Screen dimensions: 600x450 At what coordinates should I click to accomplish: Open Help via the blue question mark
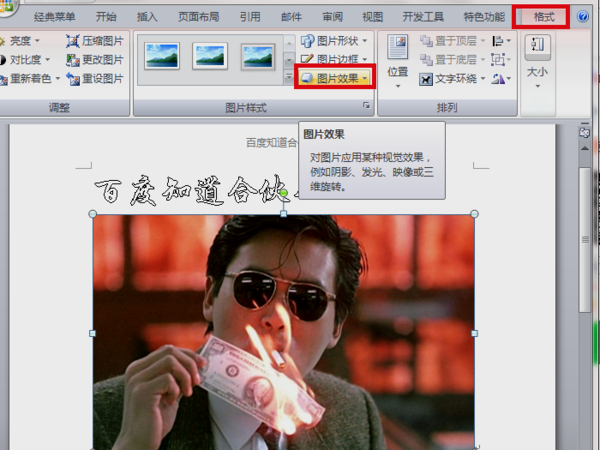(582, 16)
